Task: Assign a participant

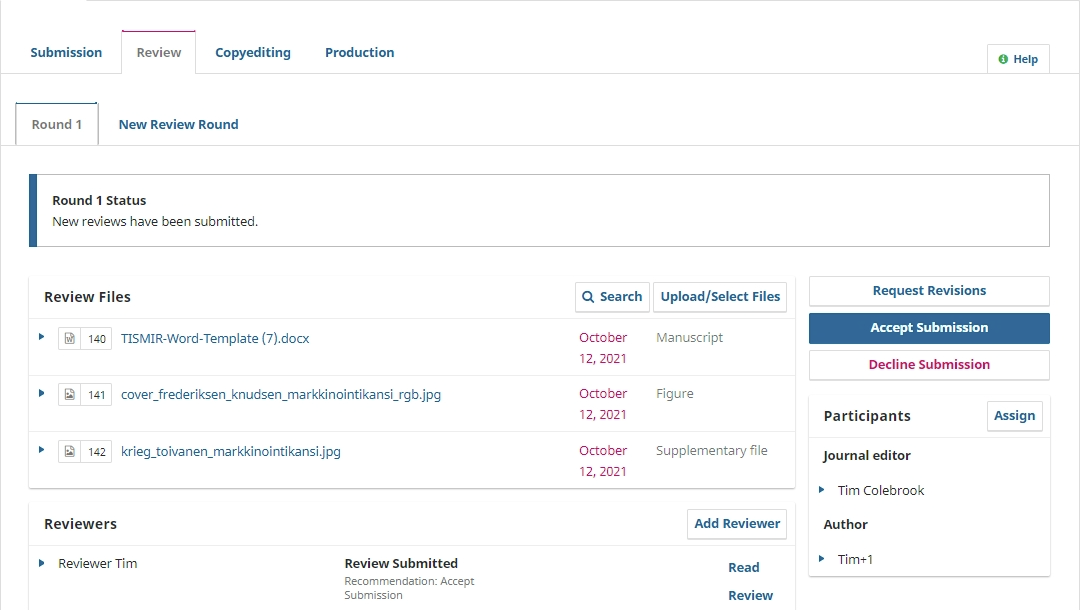Action: (x=1015, y=416)
